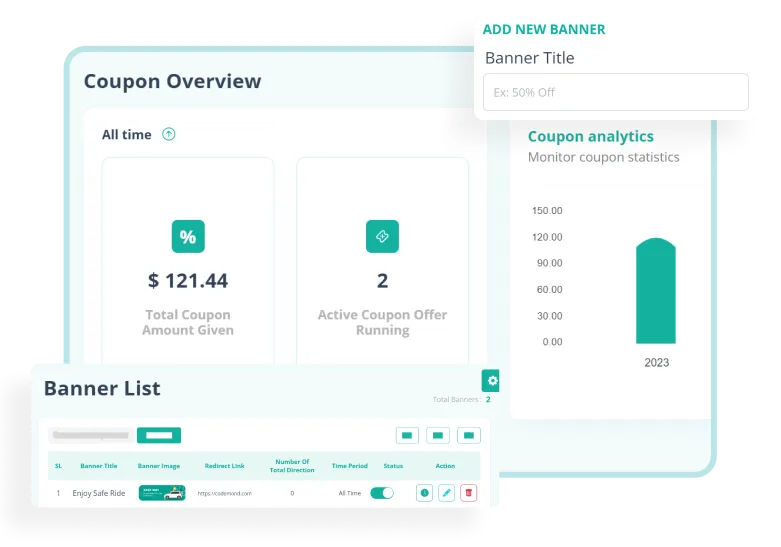This screenshot has height=547, width=781.
Task: Click the Coupon analytics heading
Action: click(x=591, y=136)
